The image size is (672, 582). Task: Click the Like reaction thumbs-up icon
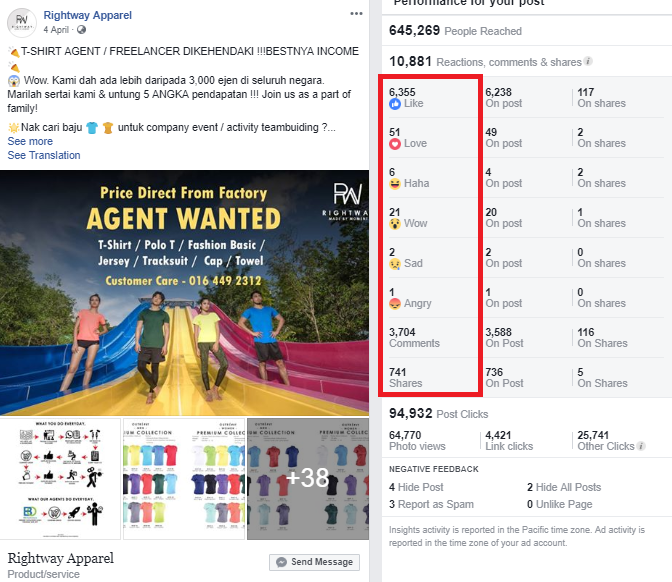pyautogui.click(x=395, y=103)
